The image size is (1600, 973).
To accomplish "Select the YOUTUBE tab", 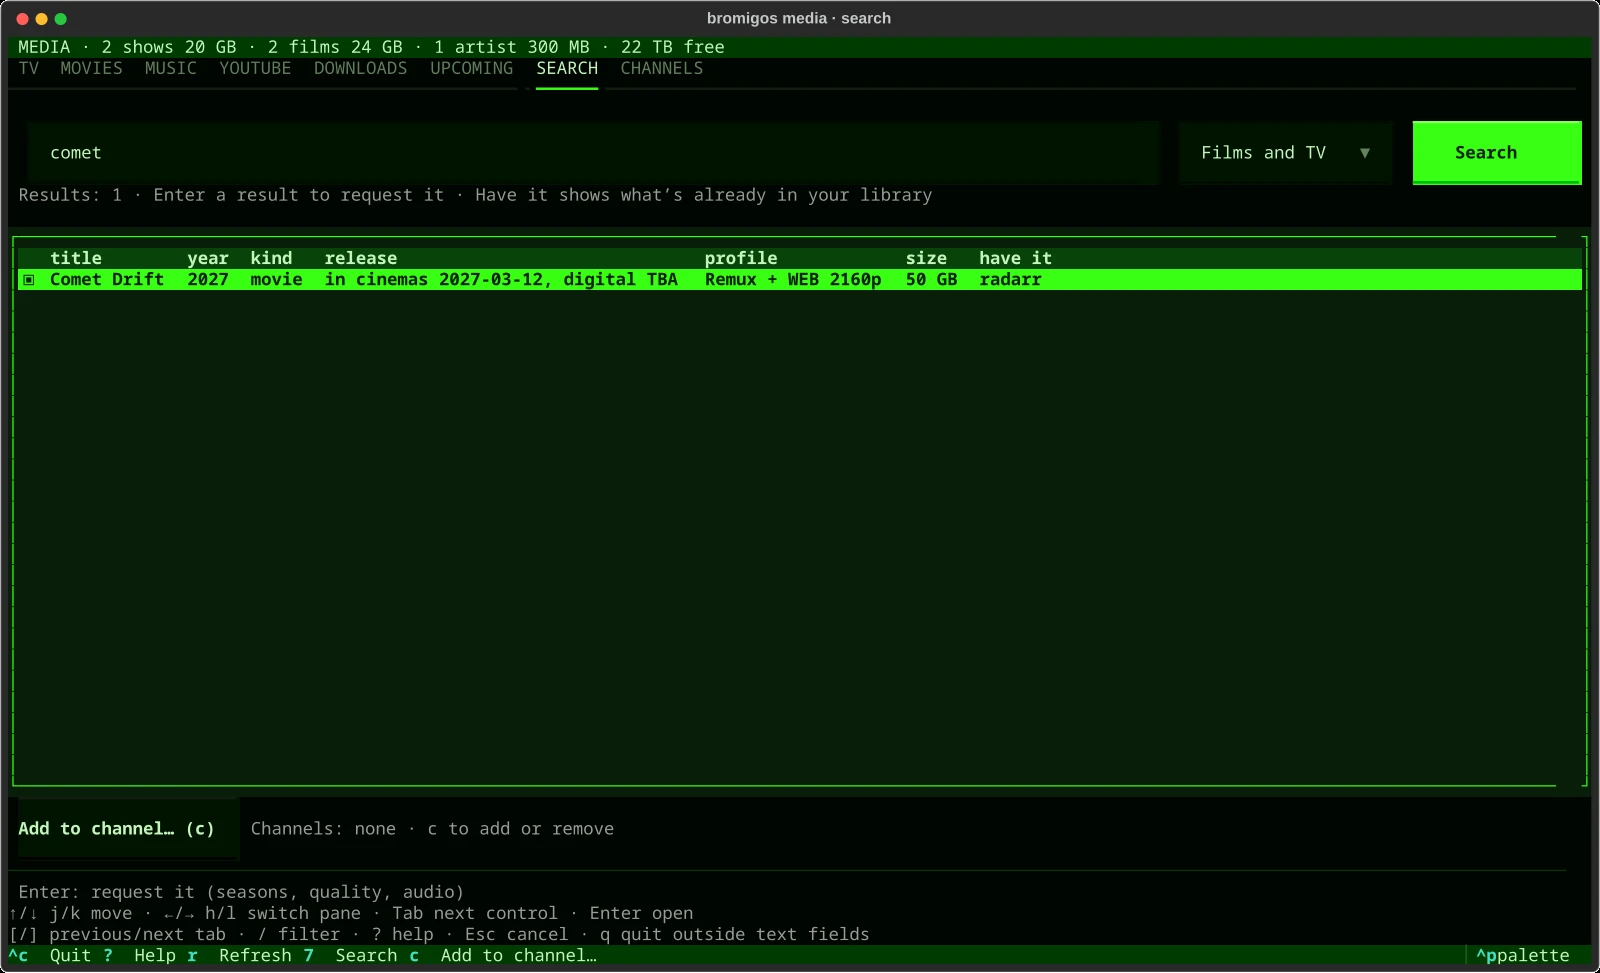I will pos(255,68).
